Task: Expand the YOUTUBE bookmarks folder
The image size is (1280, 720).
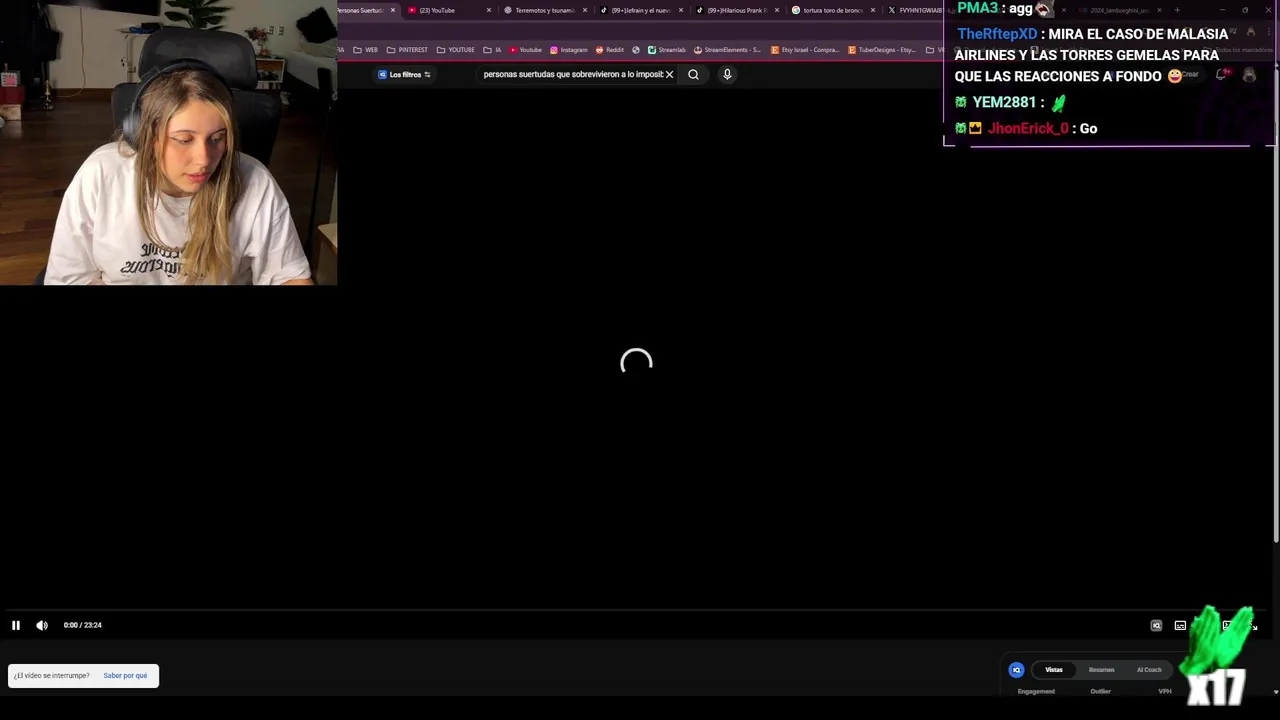Action: click(456, 50)
